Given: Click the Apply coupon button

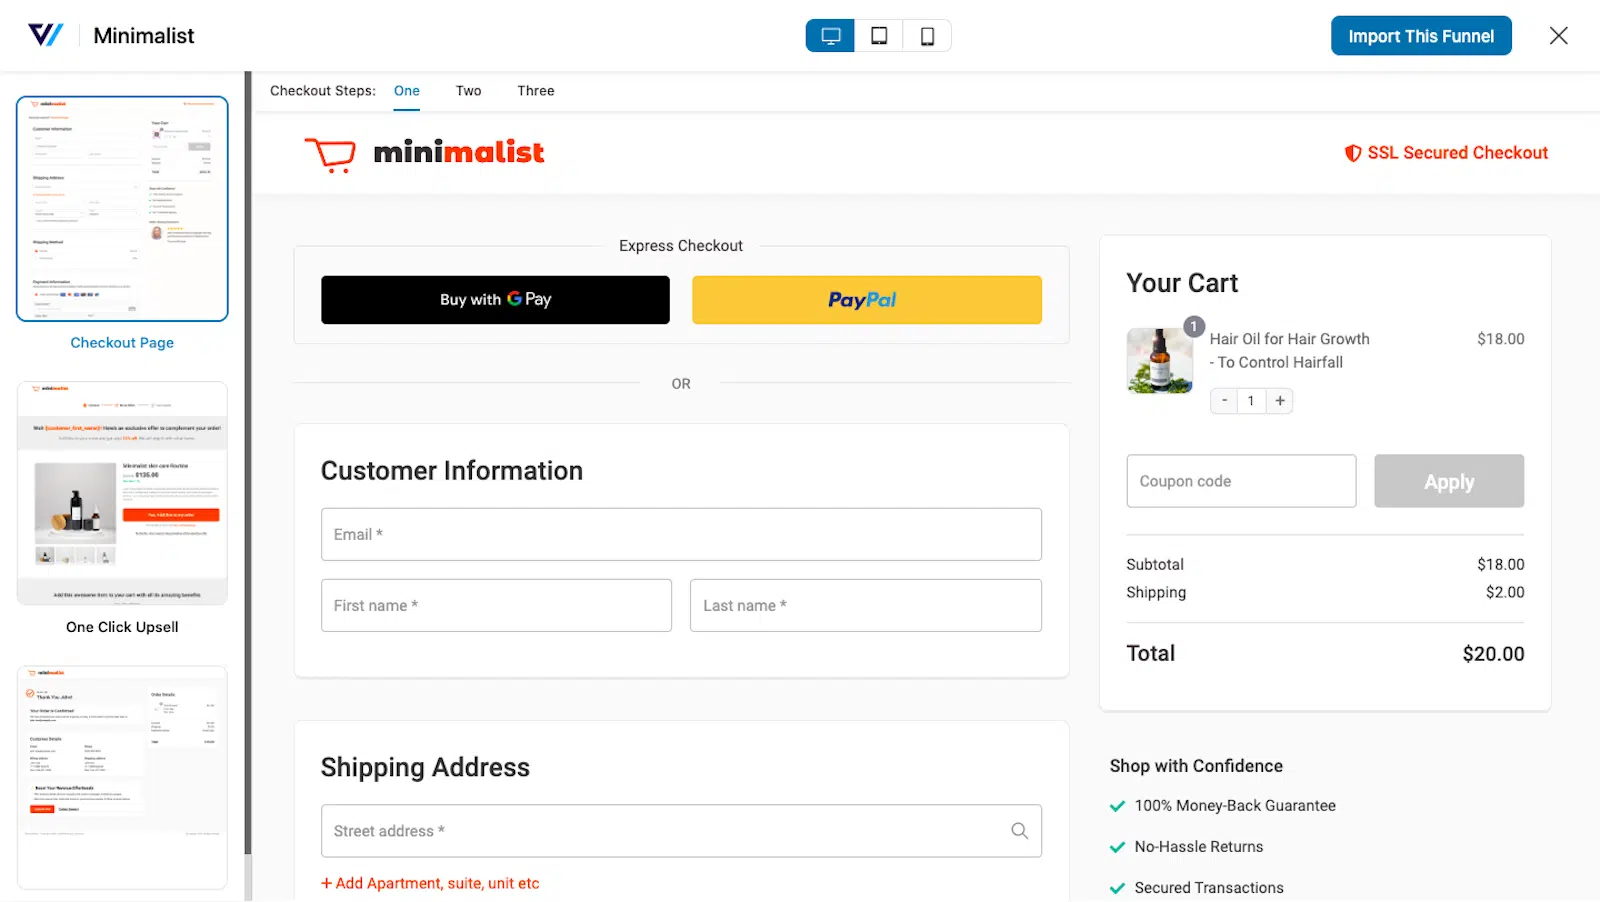Looking at the screenshot, I should pyautogui.click(x=1449, y=481).
